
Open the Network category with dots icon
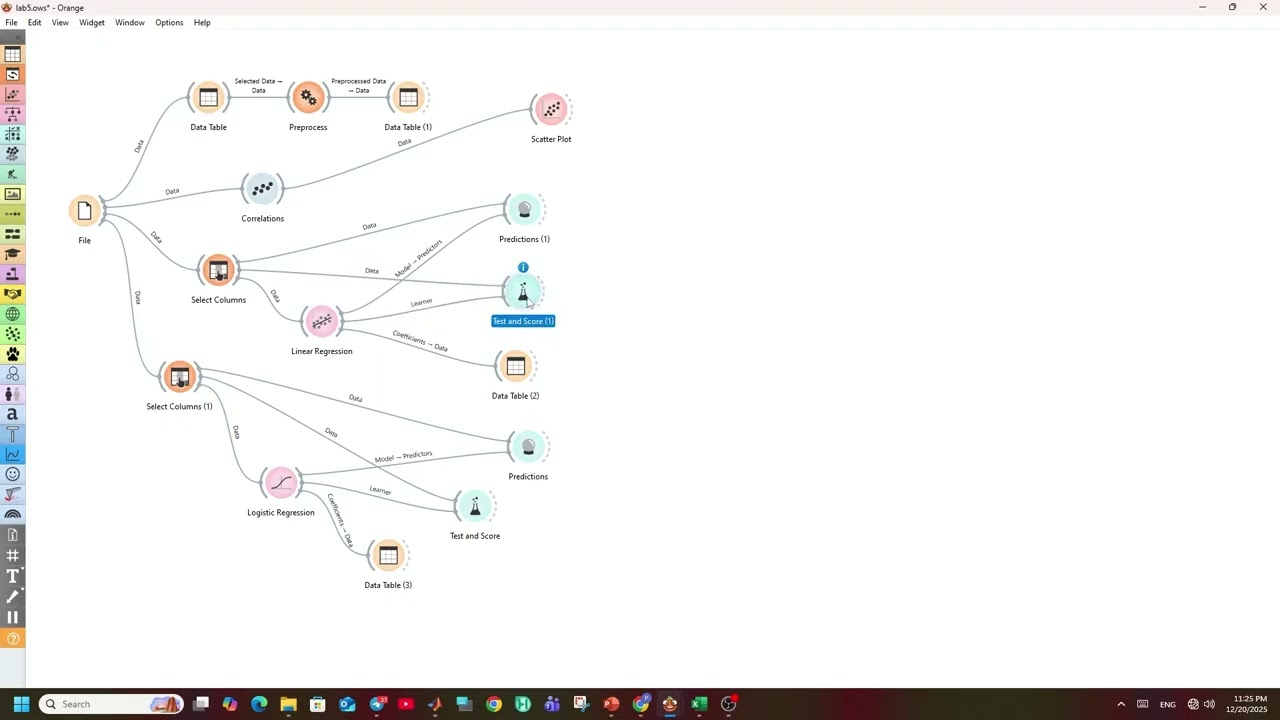click(13, 335)
